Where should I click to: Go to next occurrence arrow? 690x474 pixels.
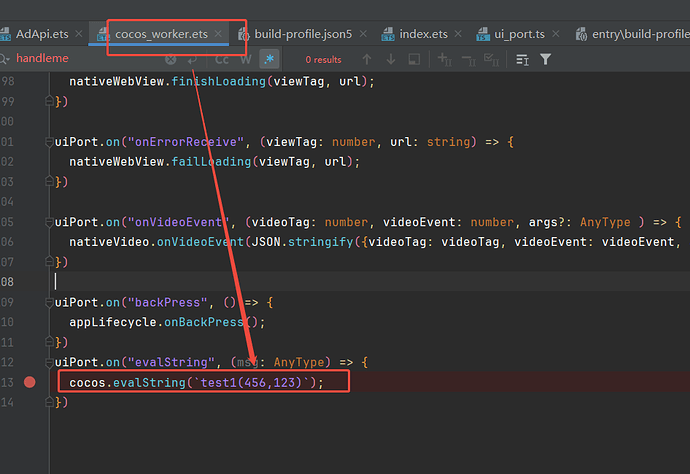[391, 59]
